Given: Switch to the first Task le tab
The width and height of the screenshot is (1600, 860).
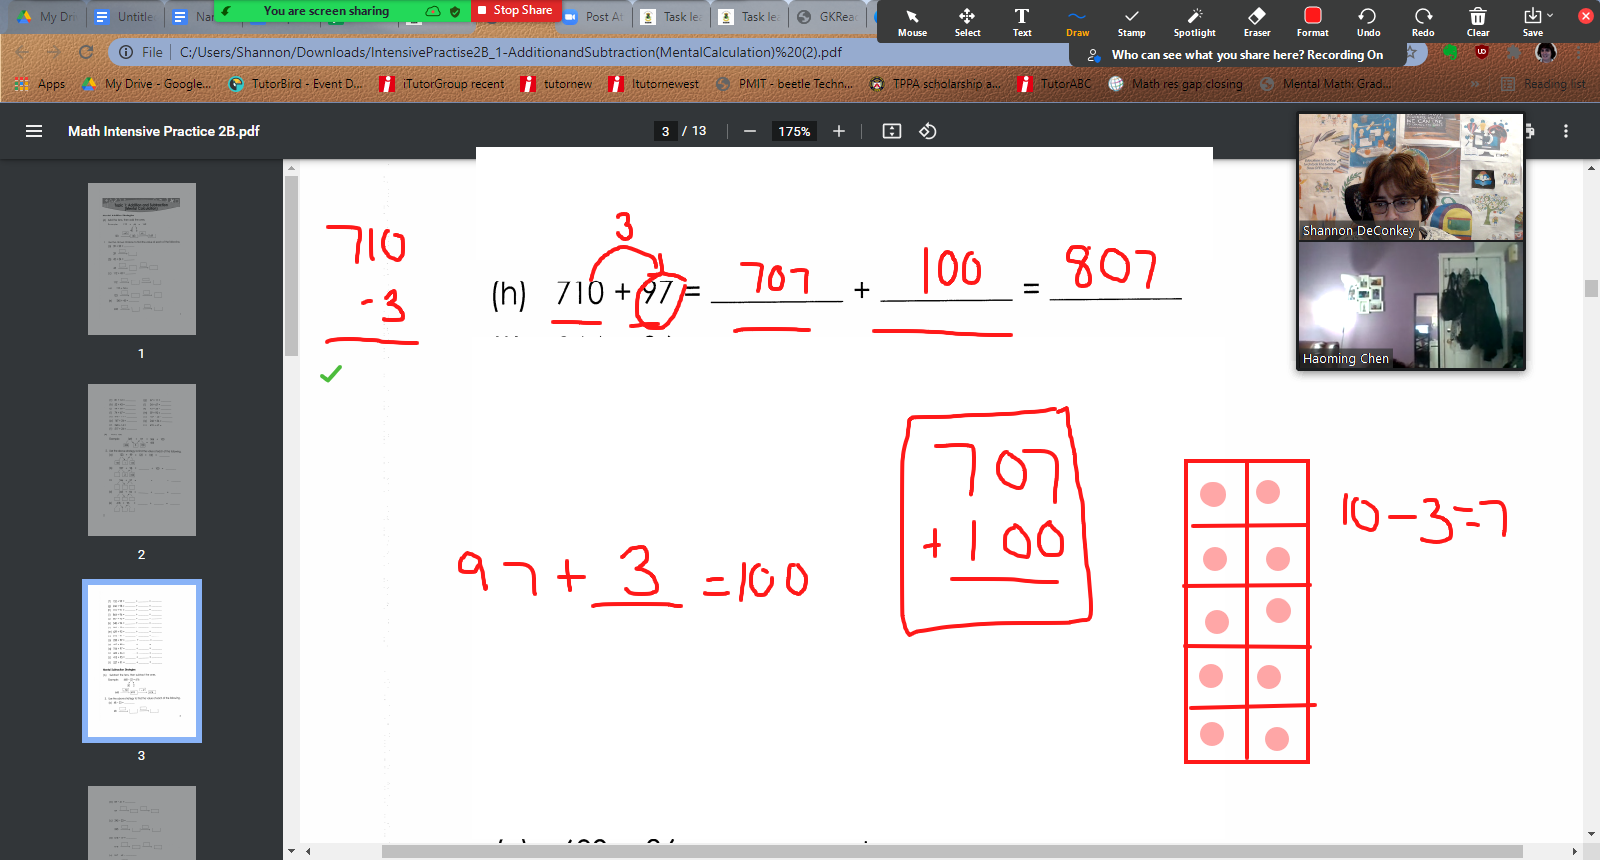Looking at the screenshot, I should tap(671, 16).
